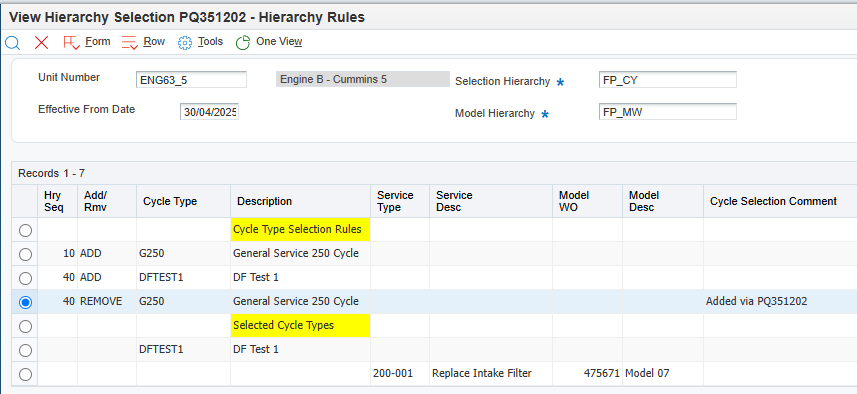This screenshot has height=394, width=857.
Task: Select the REMOVE G250 row radio button
Action: tap(25, 302)
